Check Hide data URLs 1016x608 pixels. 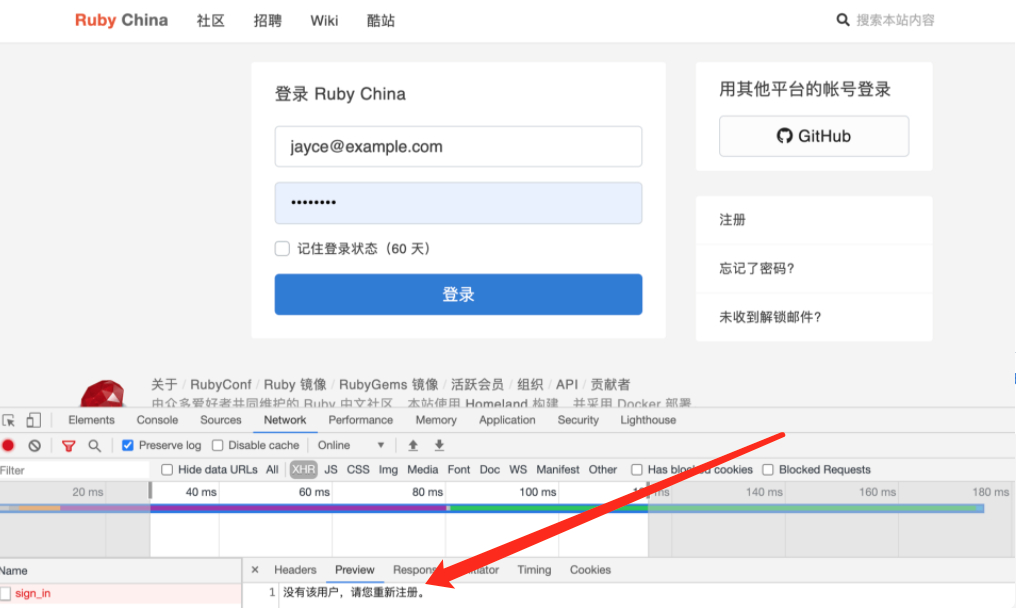tap(167, 469)
